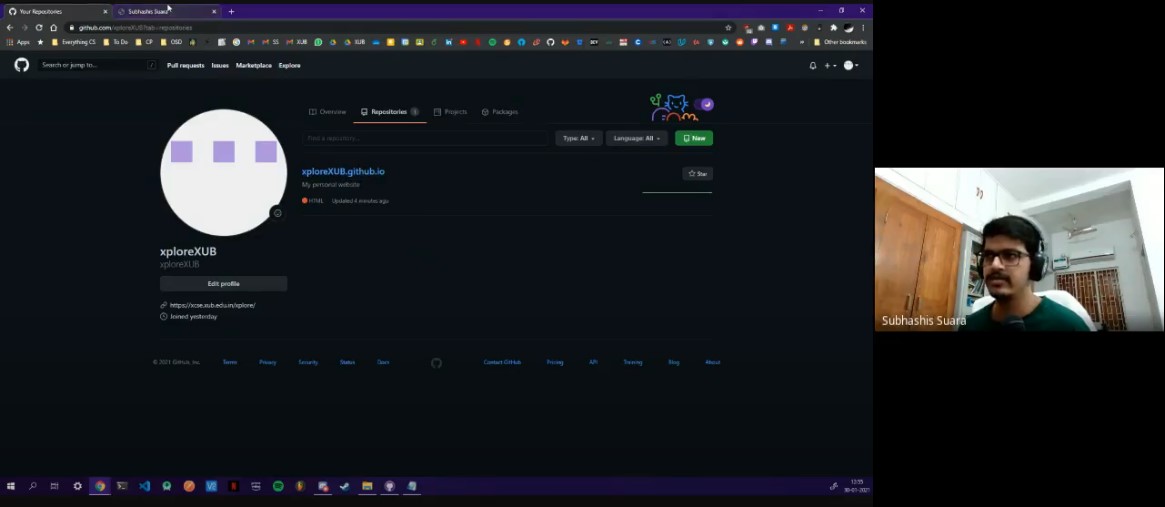
Task: Reload the page using browser refresh icon
Action: click(39, 27)
